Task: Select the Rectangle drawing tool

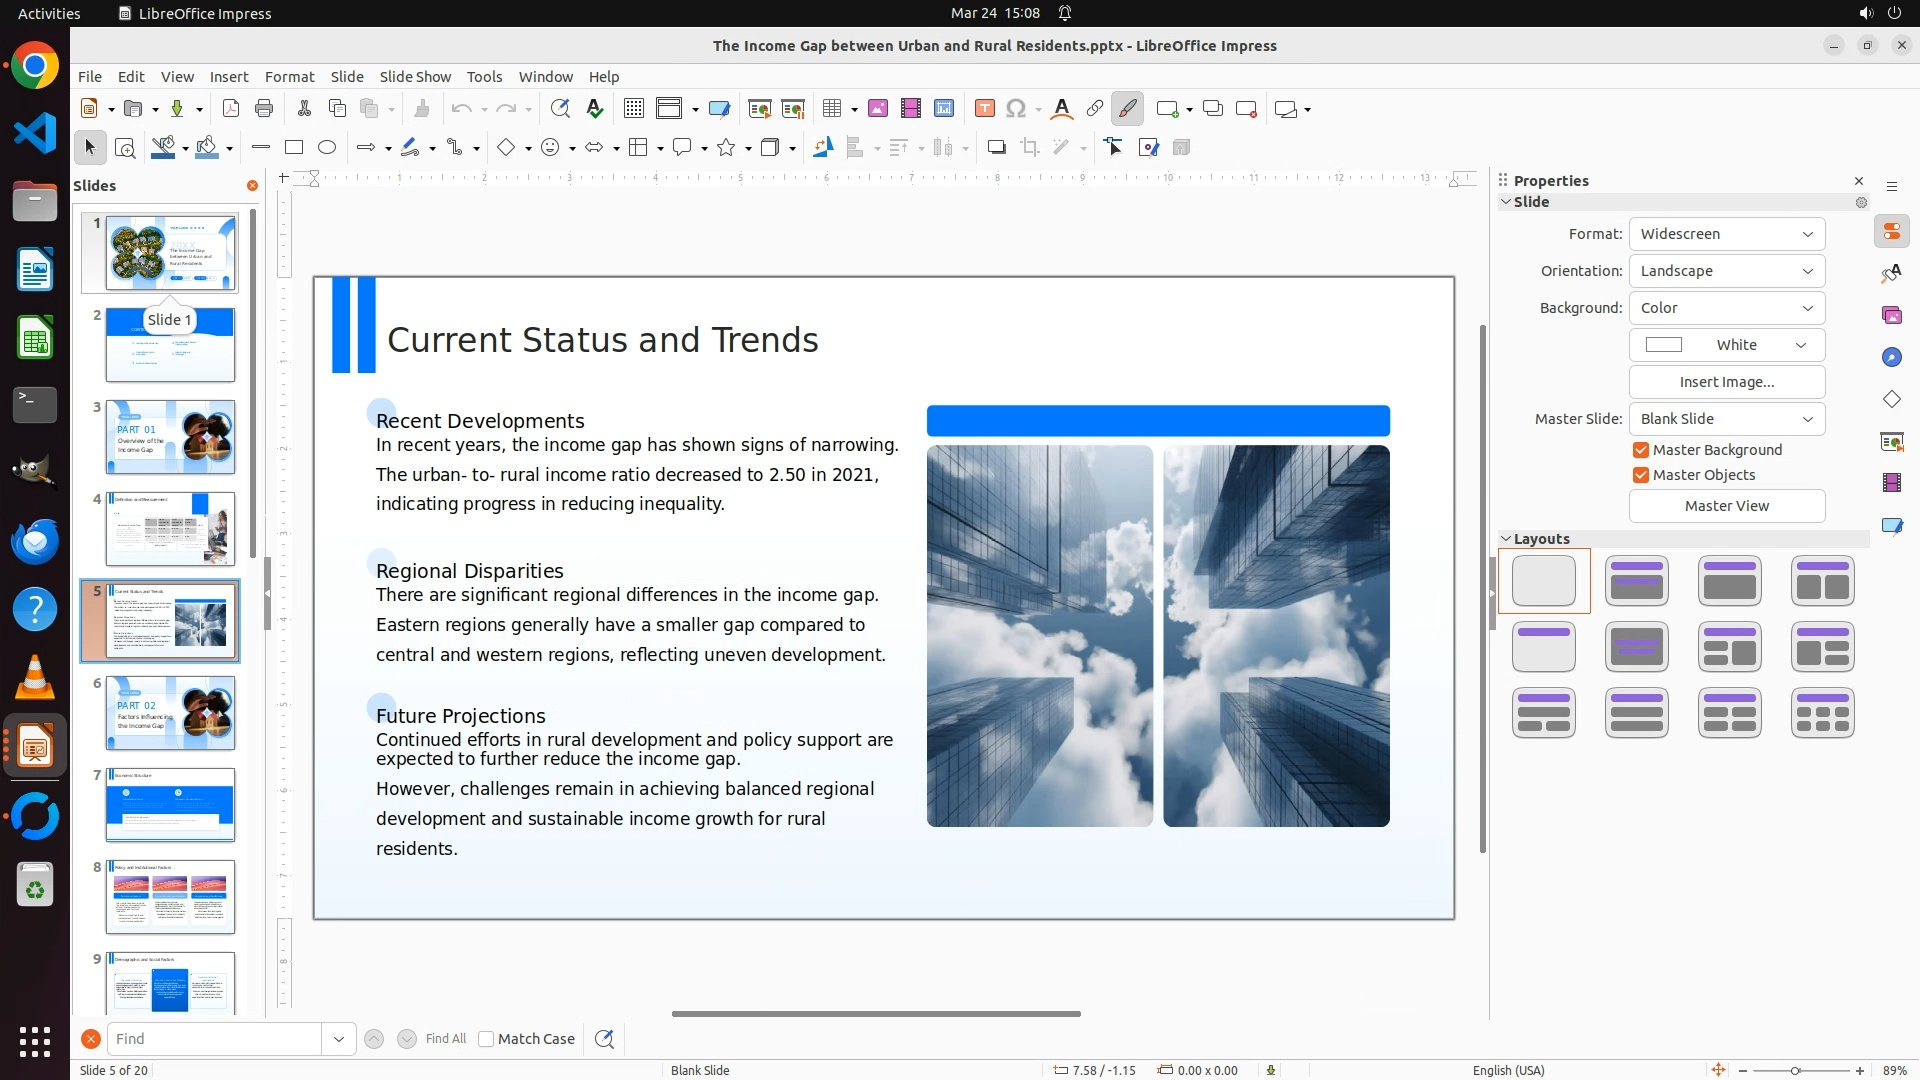Action: click(x=294, y=148)
